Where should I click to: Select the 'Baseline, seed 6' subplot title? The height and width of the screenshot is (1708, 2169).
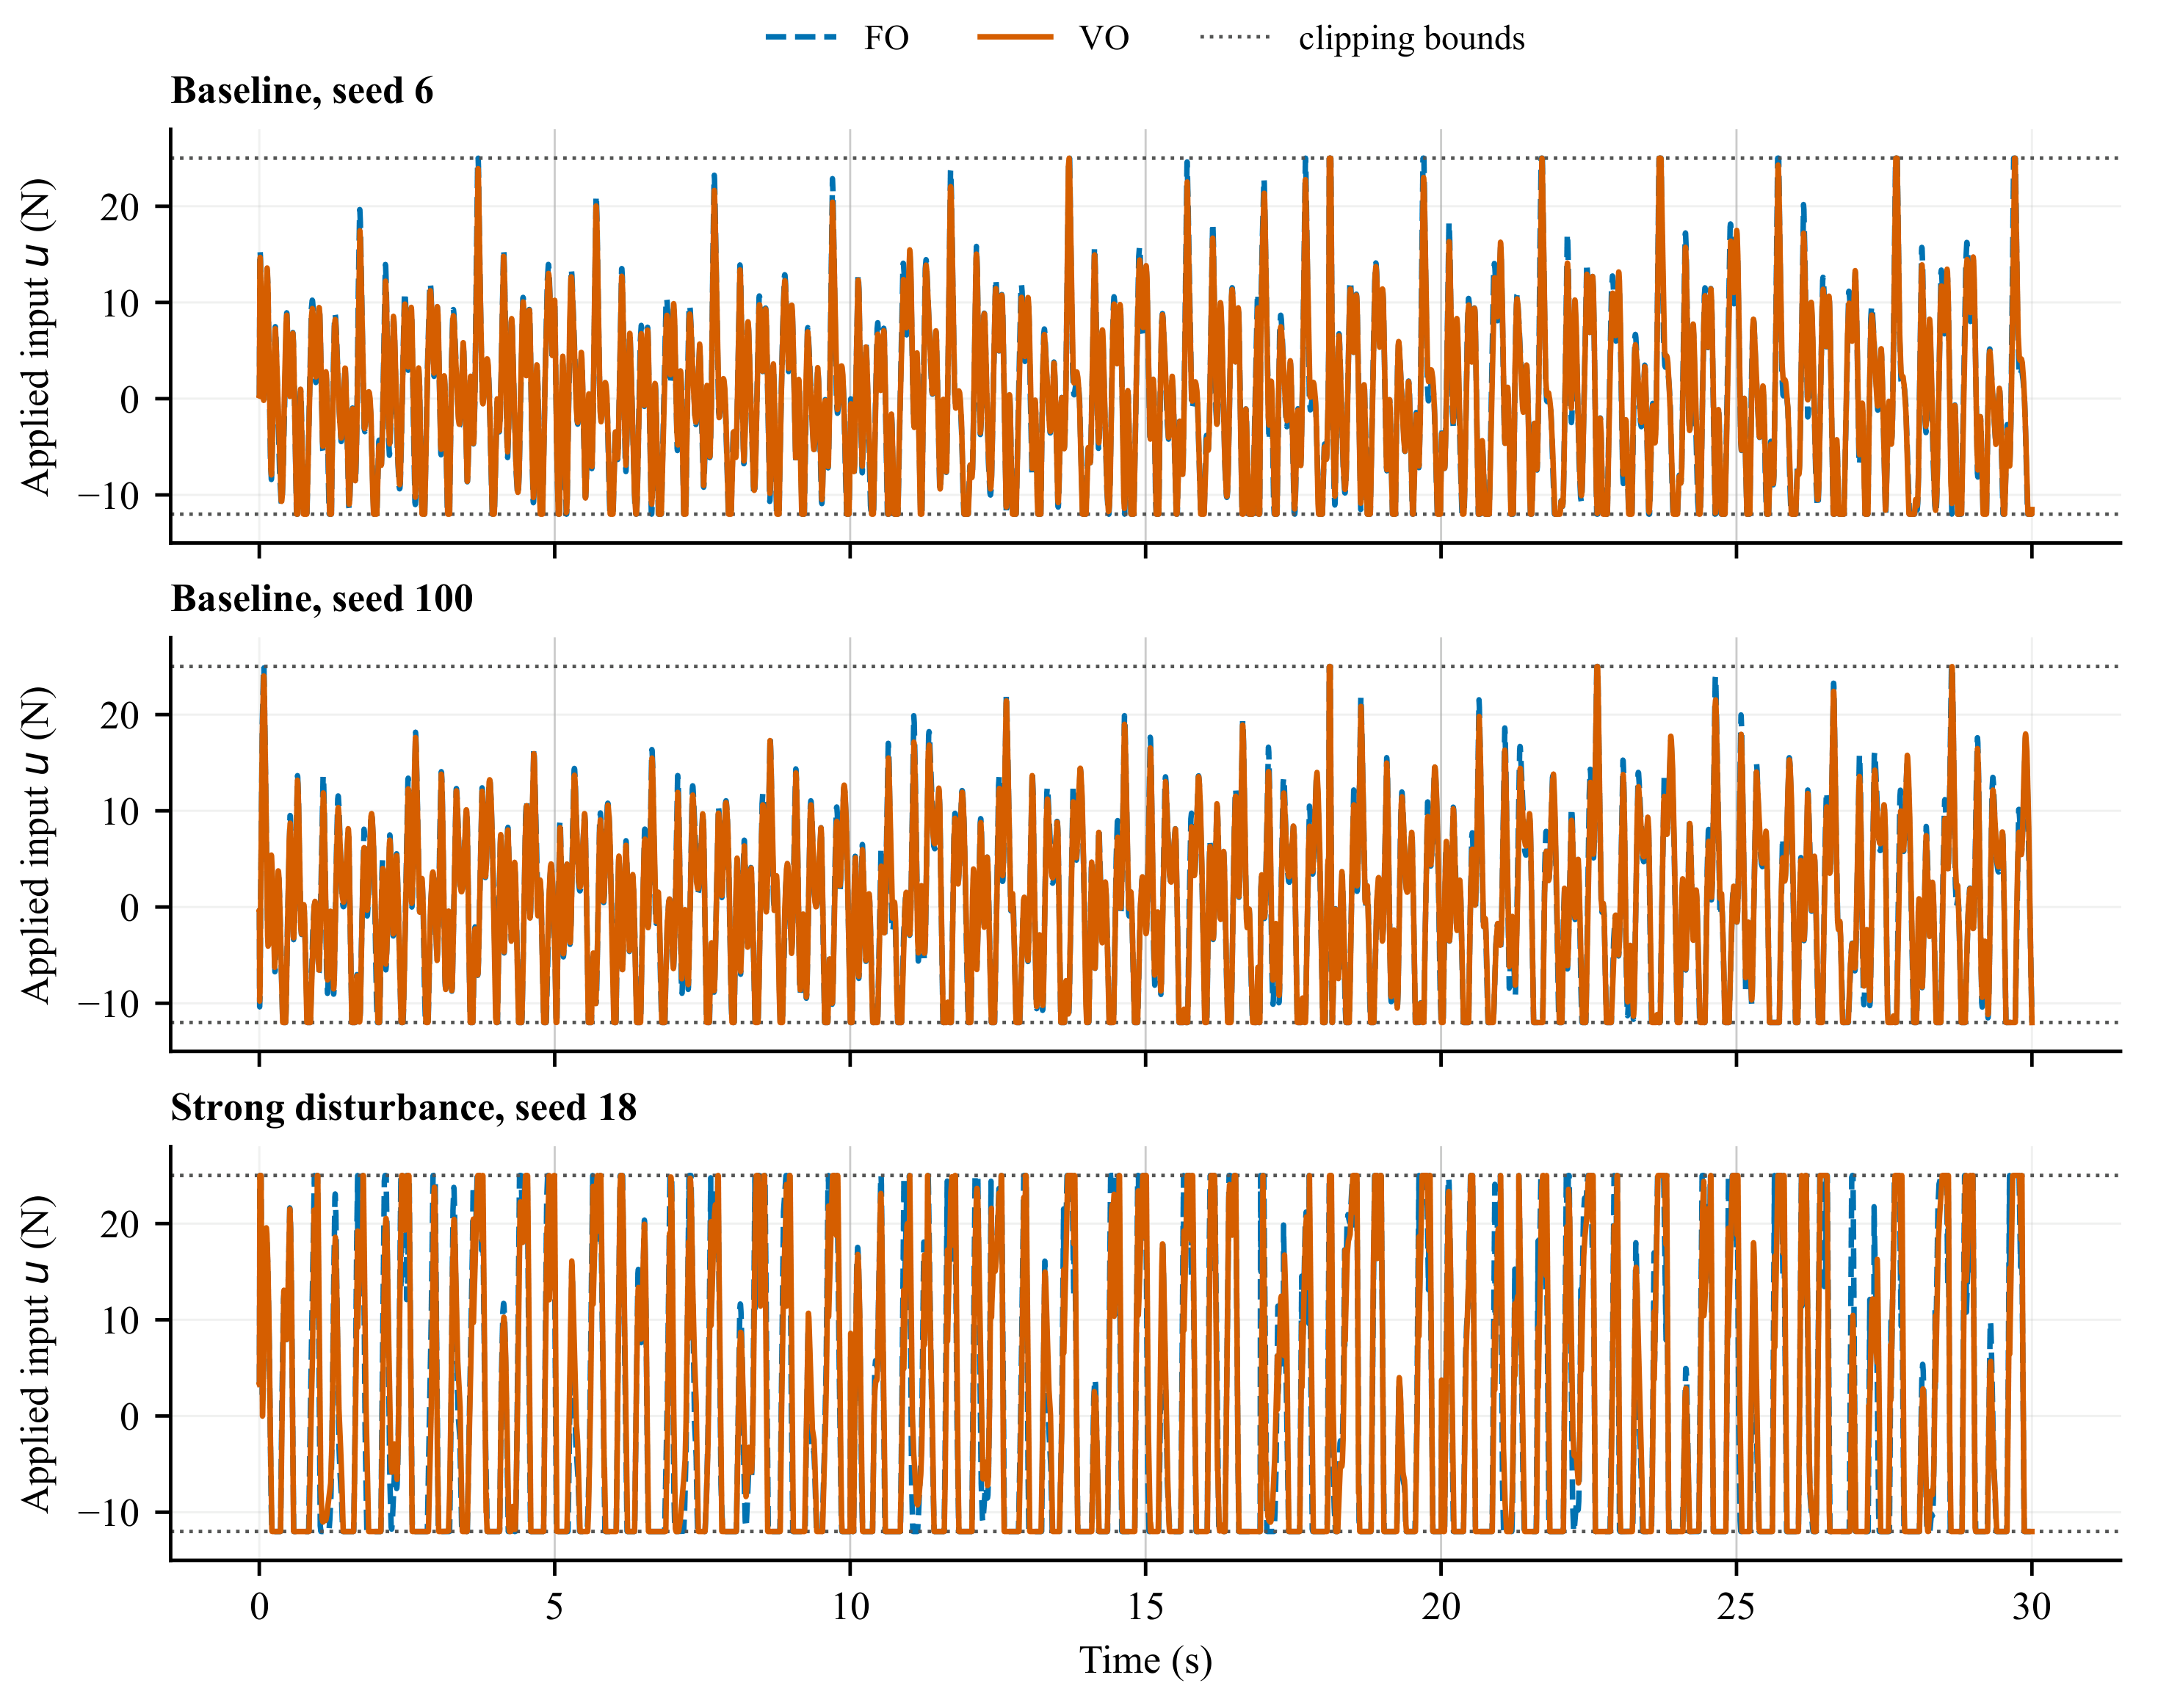(302, 91)
